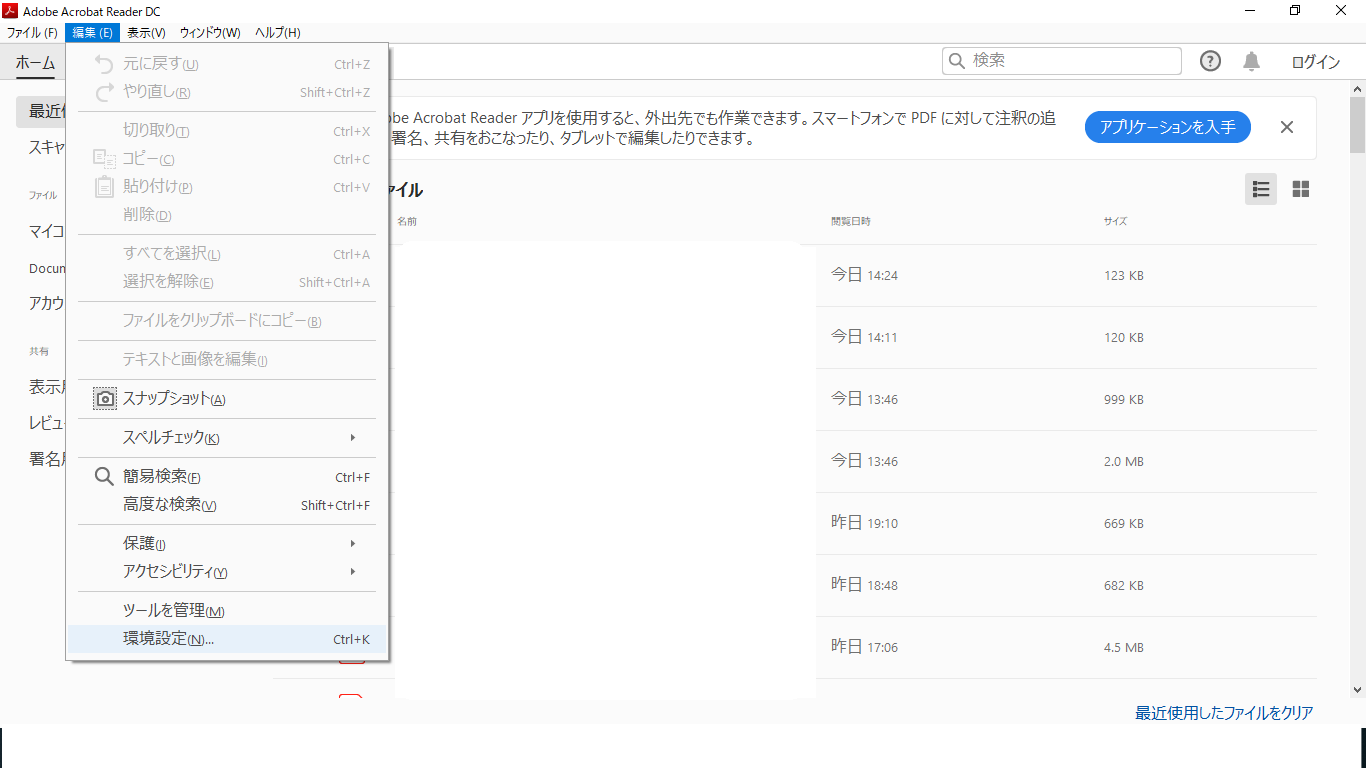This screenshot has height=768, width=1366.
Task: Sort by 閲覧日時 column header
Action: [x=850, y=221]
